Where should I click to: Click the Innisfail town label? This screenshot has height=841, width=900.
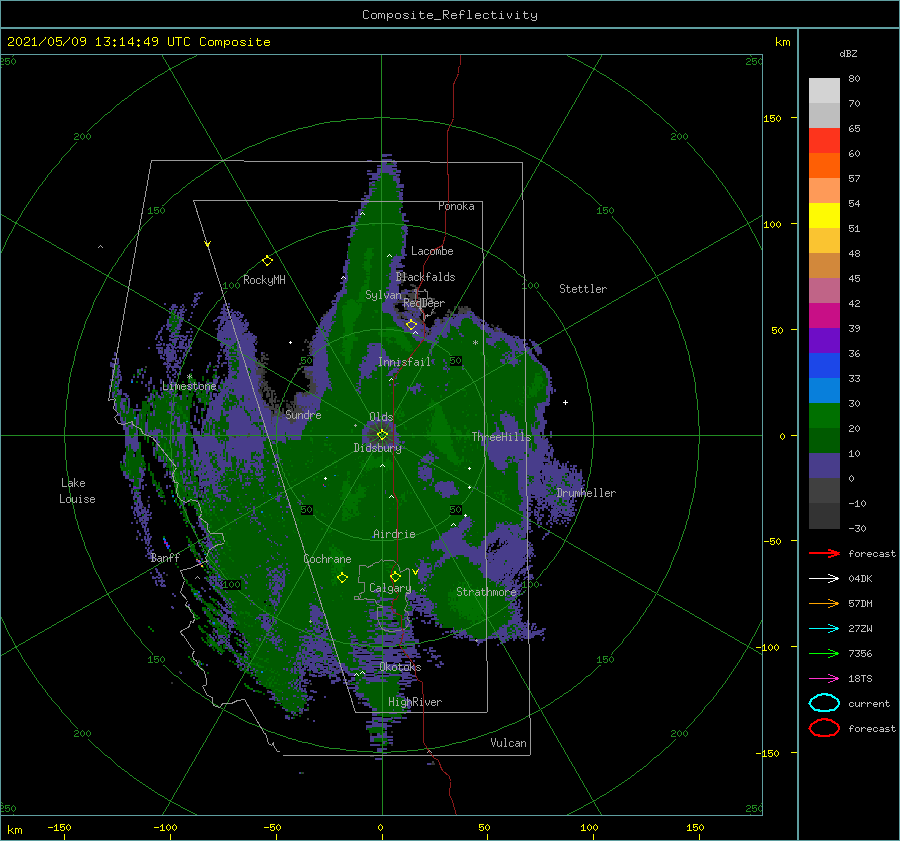(404, 362)
